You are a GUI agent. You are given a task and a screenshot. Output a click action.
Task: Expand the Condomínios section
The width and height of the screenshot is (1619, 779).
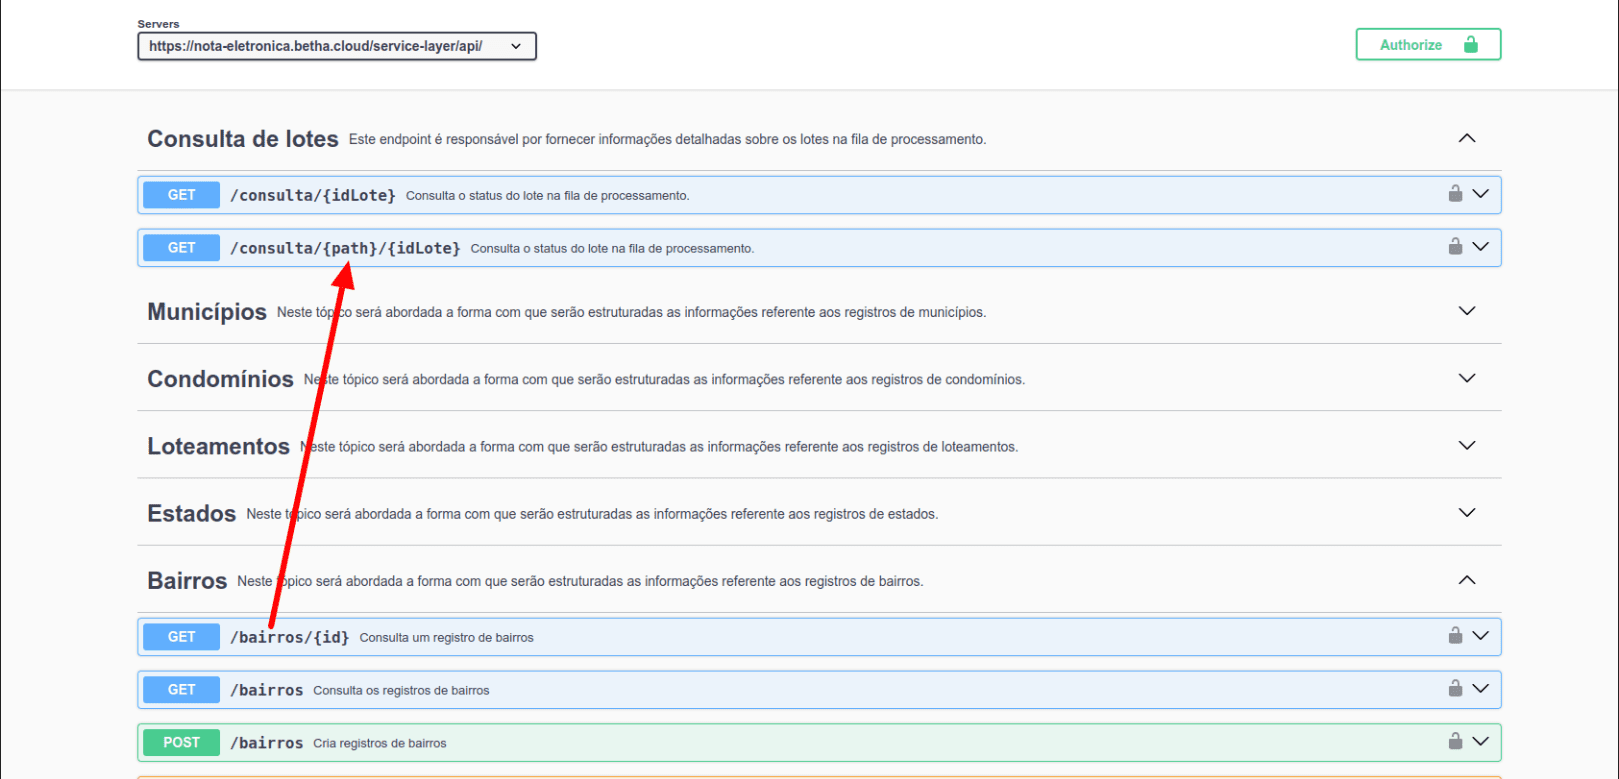tap(1467, 378)
